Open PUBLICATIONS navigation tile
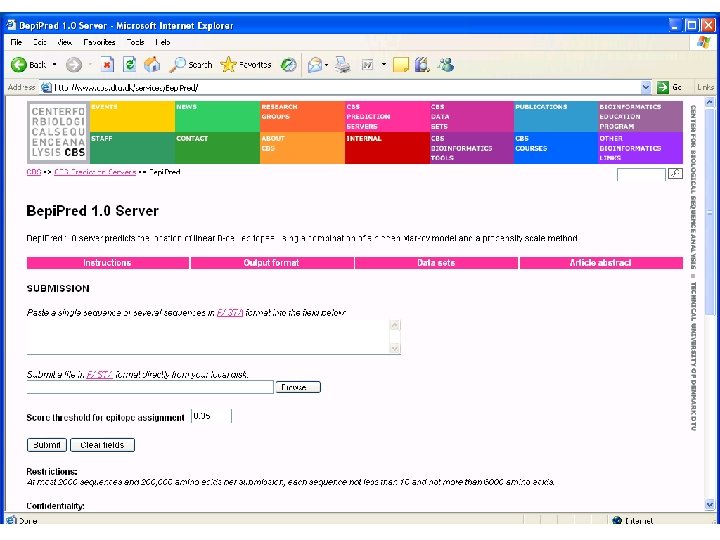The width and height of the screenshot is (720, 540). 556,117
